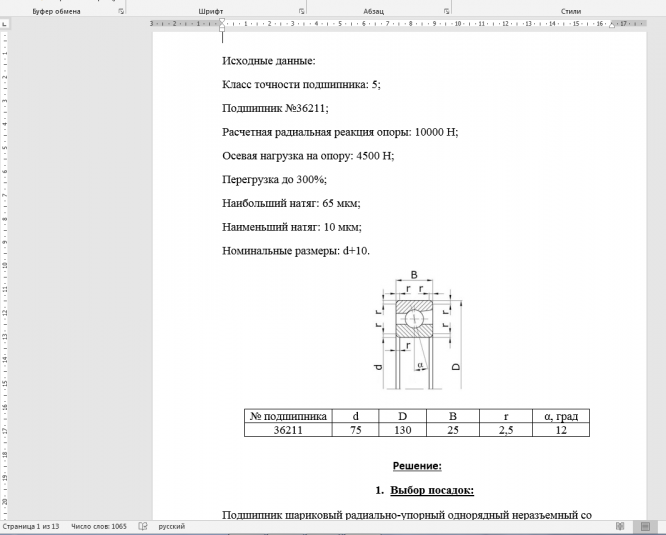
Task: Select the bearing diagram image
Action: (417, 333)
